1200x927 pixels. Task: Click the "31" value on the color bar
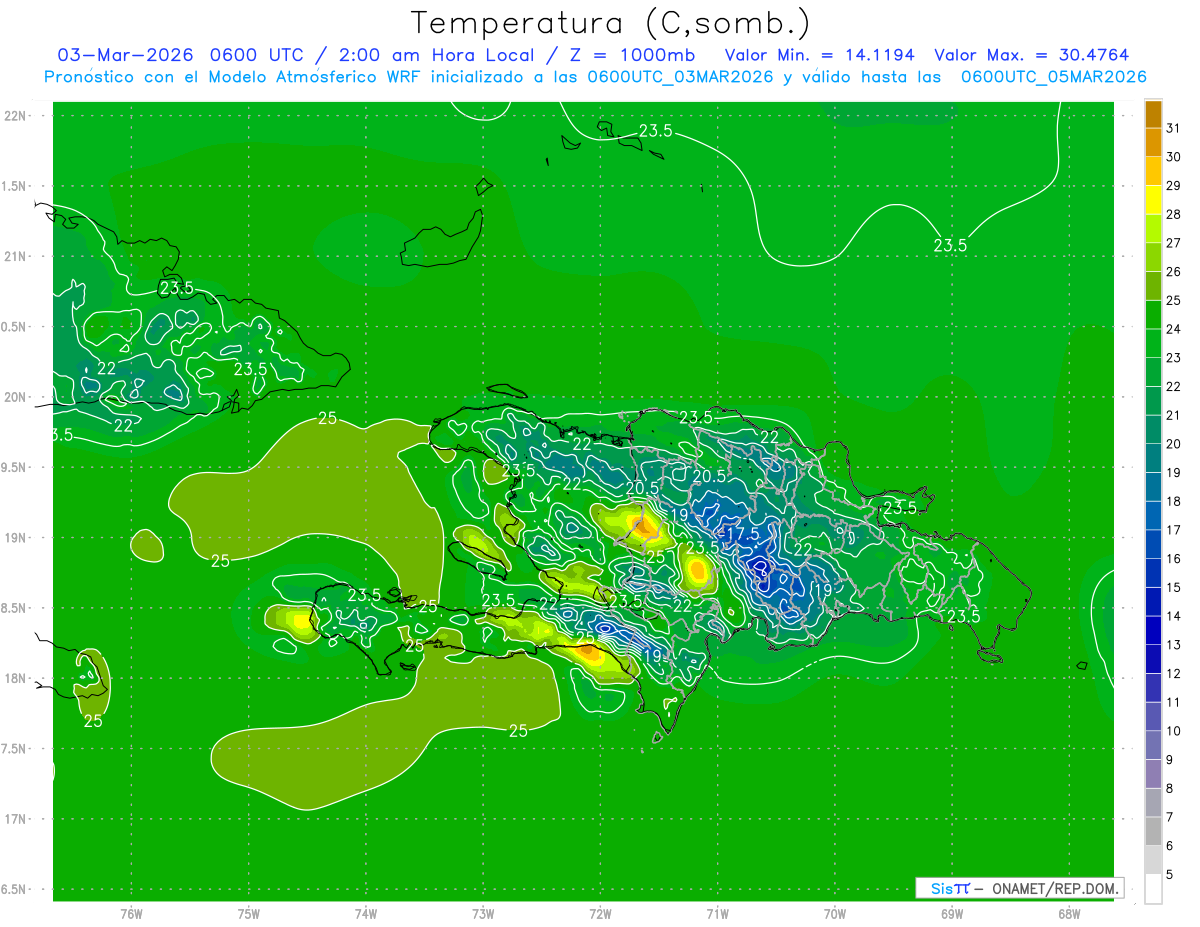point(1173,128)
